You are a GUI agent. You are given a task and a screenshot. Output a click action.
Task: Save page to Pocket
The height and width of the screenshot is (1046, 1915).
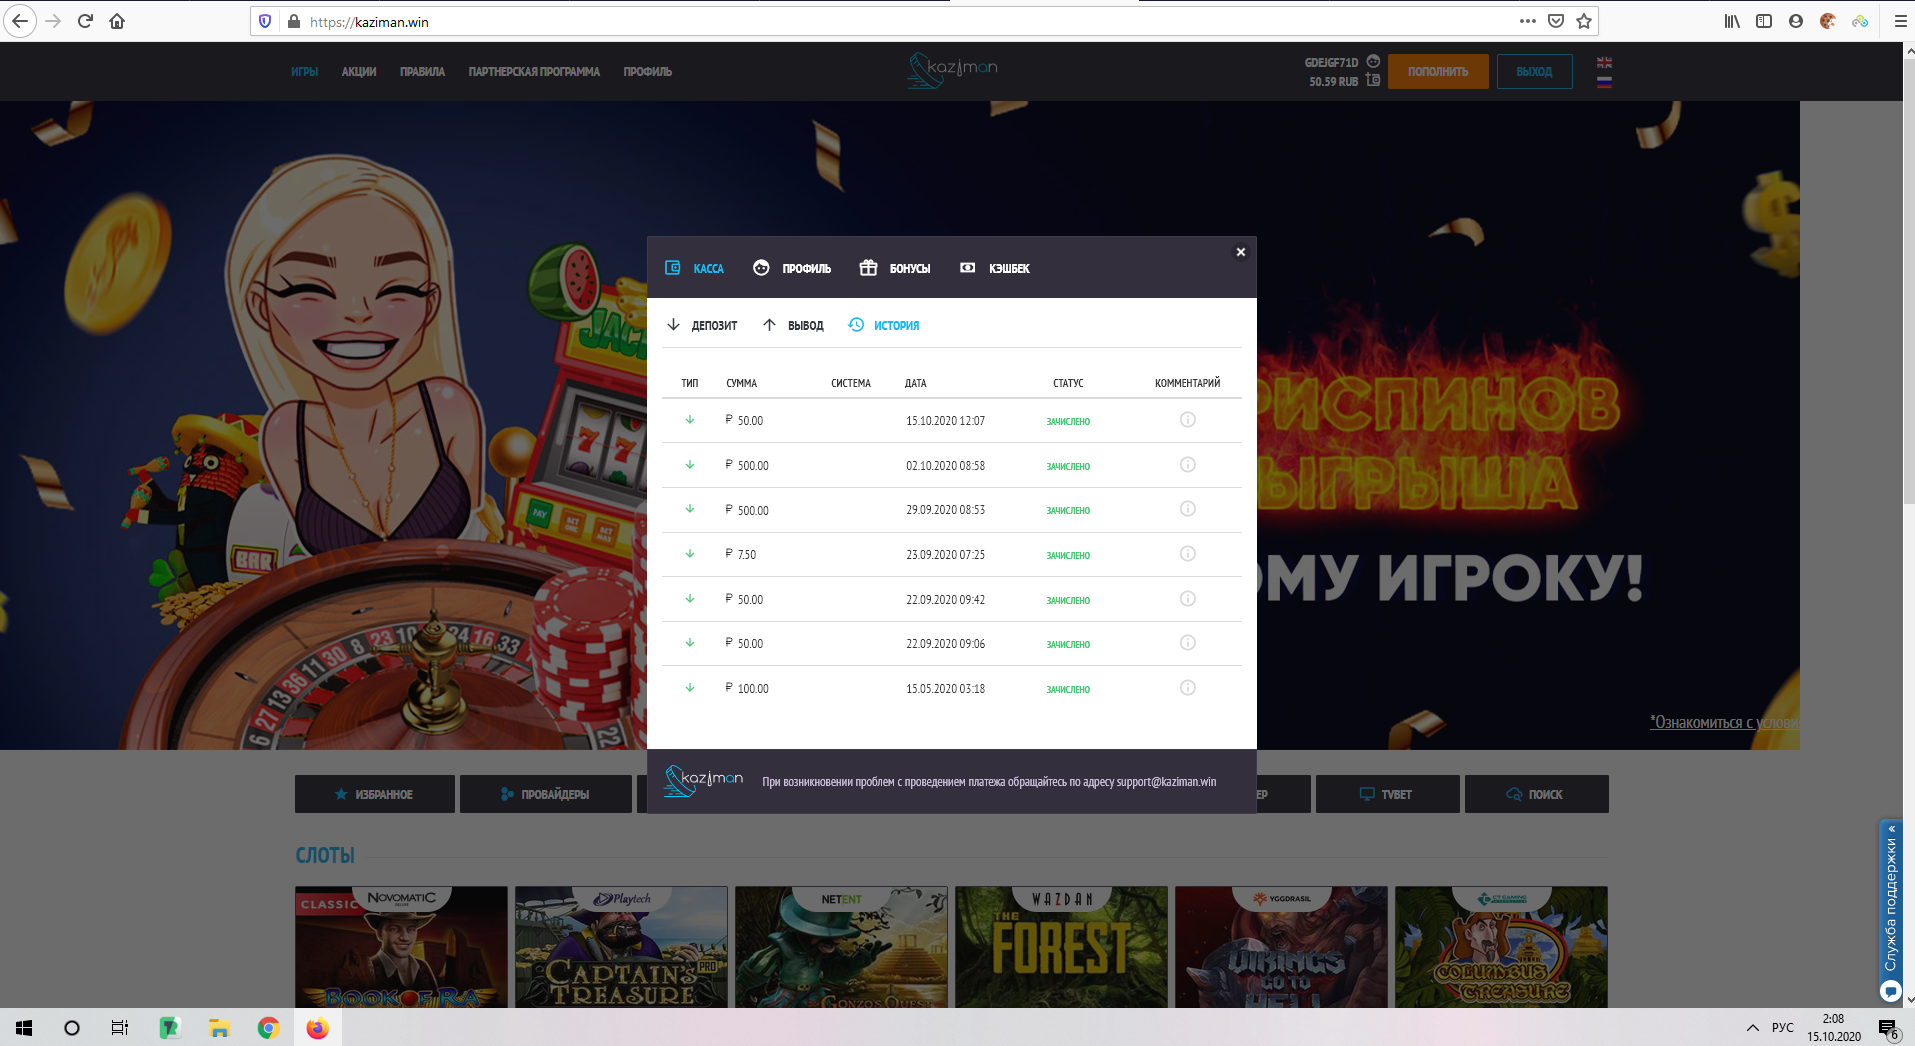[1556, 21]
